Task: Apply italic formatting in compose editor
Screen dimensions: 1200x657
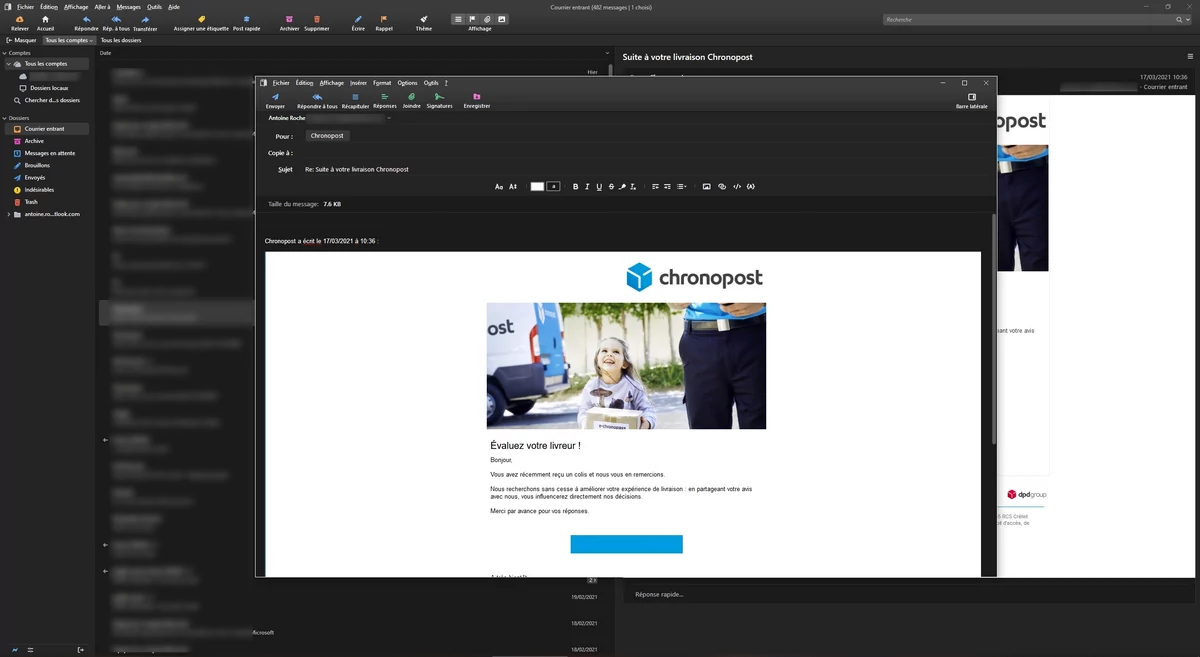Action: coord(587,187)
